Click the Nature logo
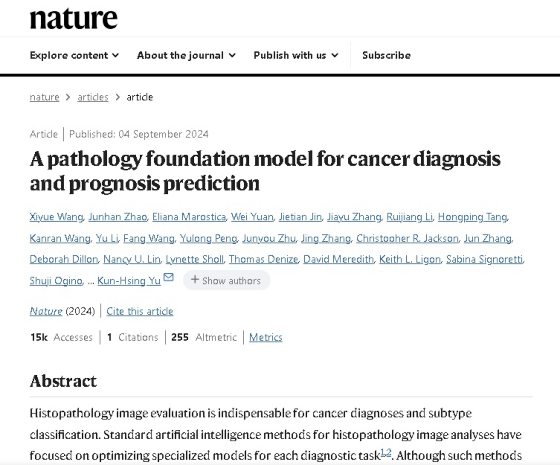 tap(74, 18)
